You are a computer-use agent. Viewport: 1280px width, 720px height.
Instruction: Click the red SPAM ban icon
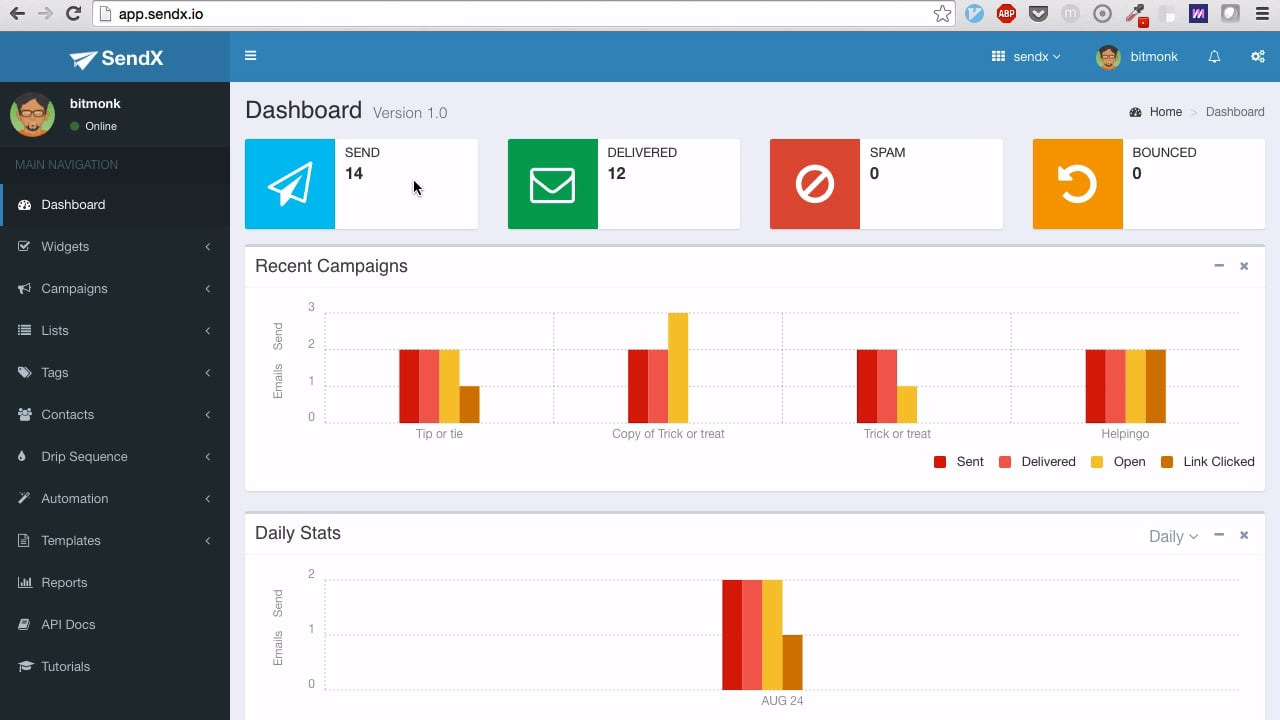tap(814, 184)
